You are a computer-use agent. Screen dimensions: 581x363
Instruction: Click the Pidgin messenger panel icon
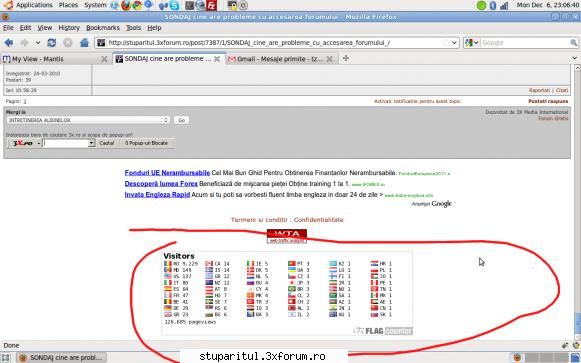point(163,5)
